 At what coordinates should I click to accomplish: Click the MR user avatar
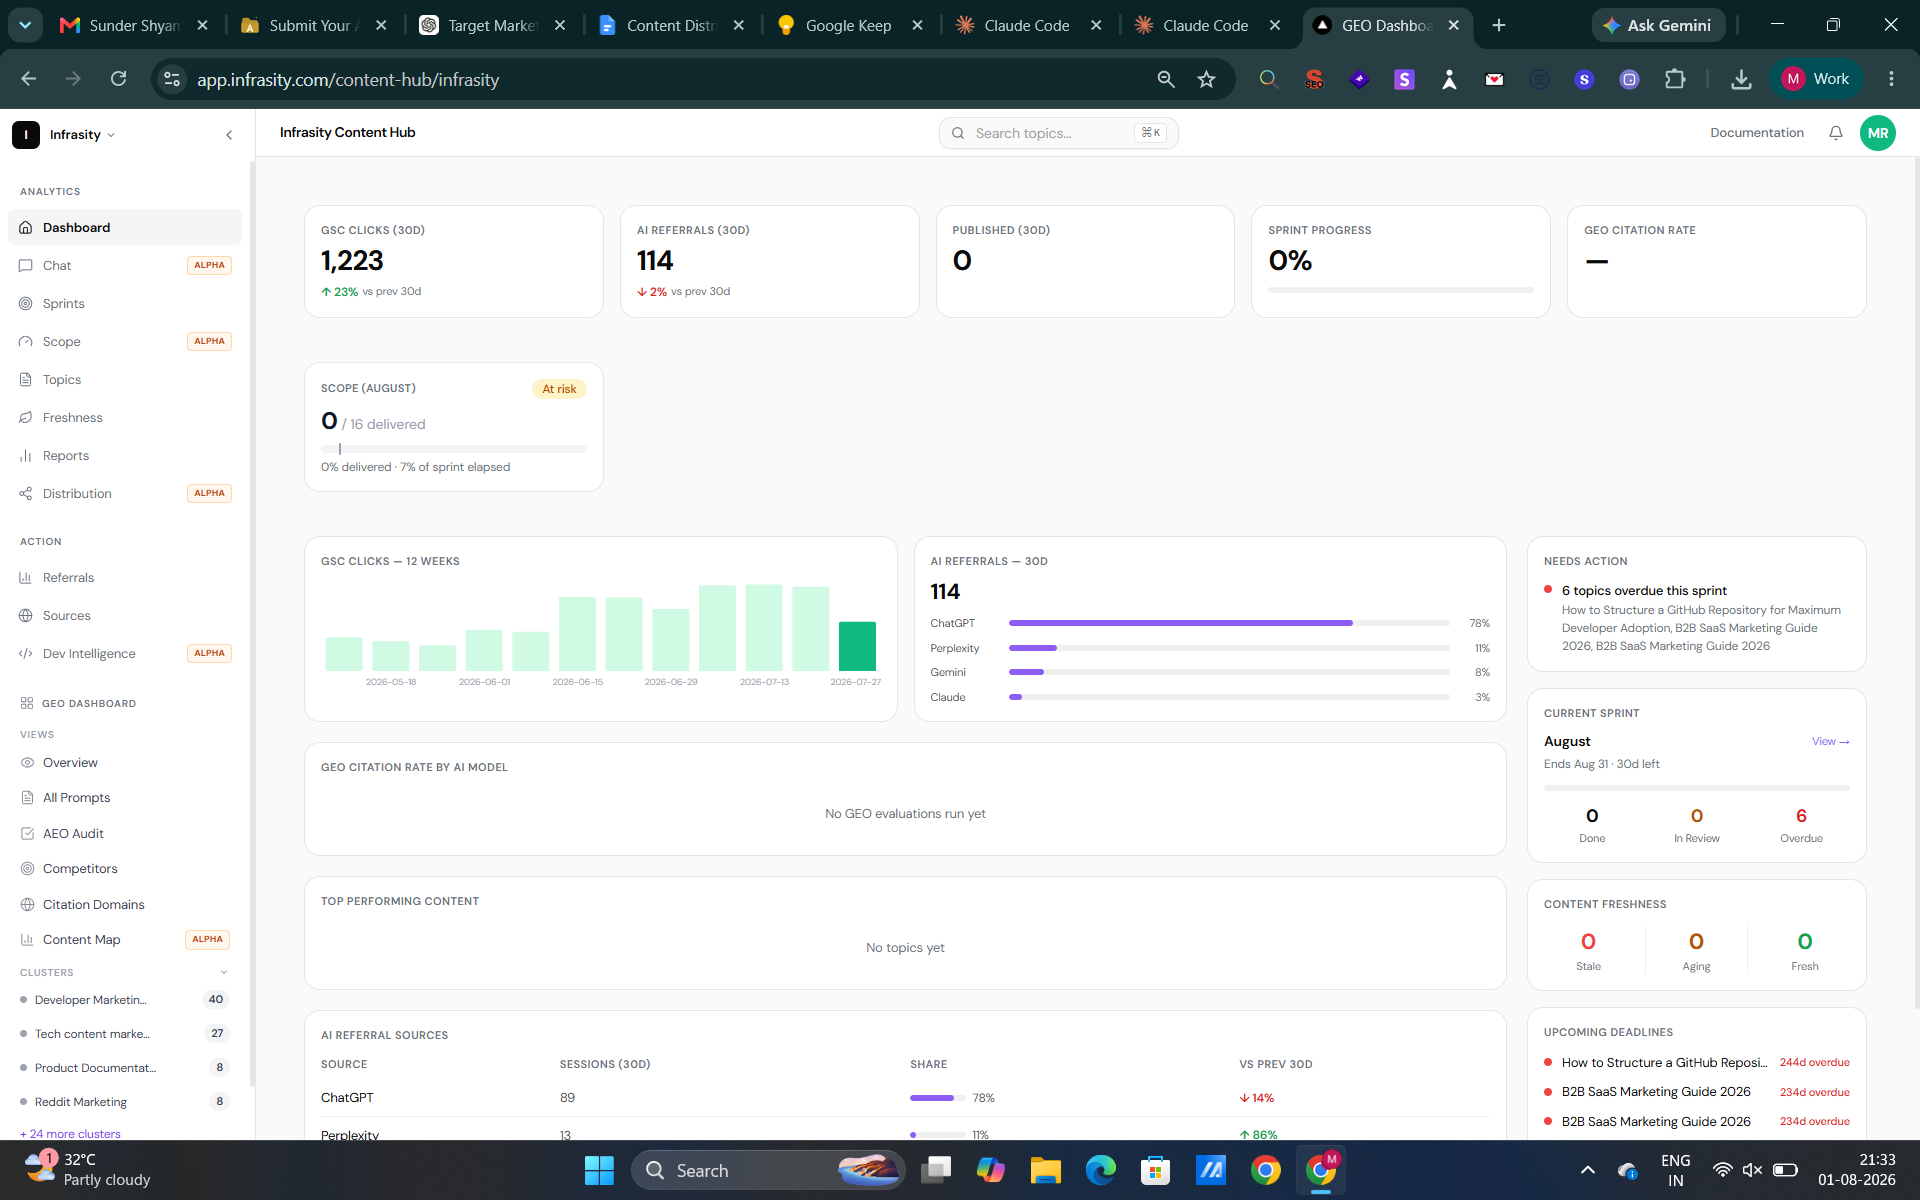[x=1877, y=133]
